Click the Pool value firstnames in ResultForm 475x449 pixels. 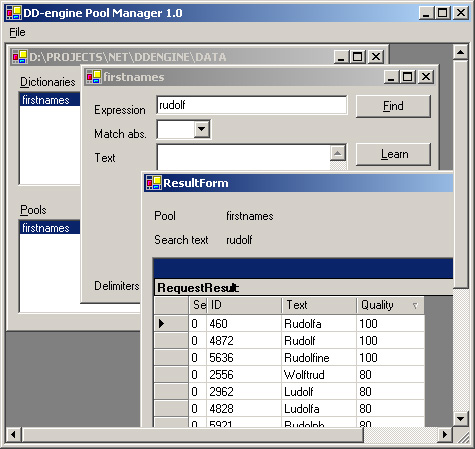coord(250,216)
